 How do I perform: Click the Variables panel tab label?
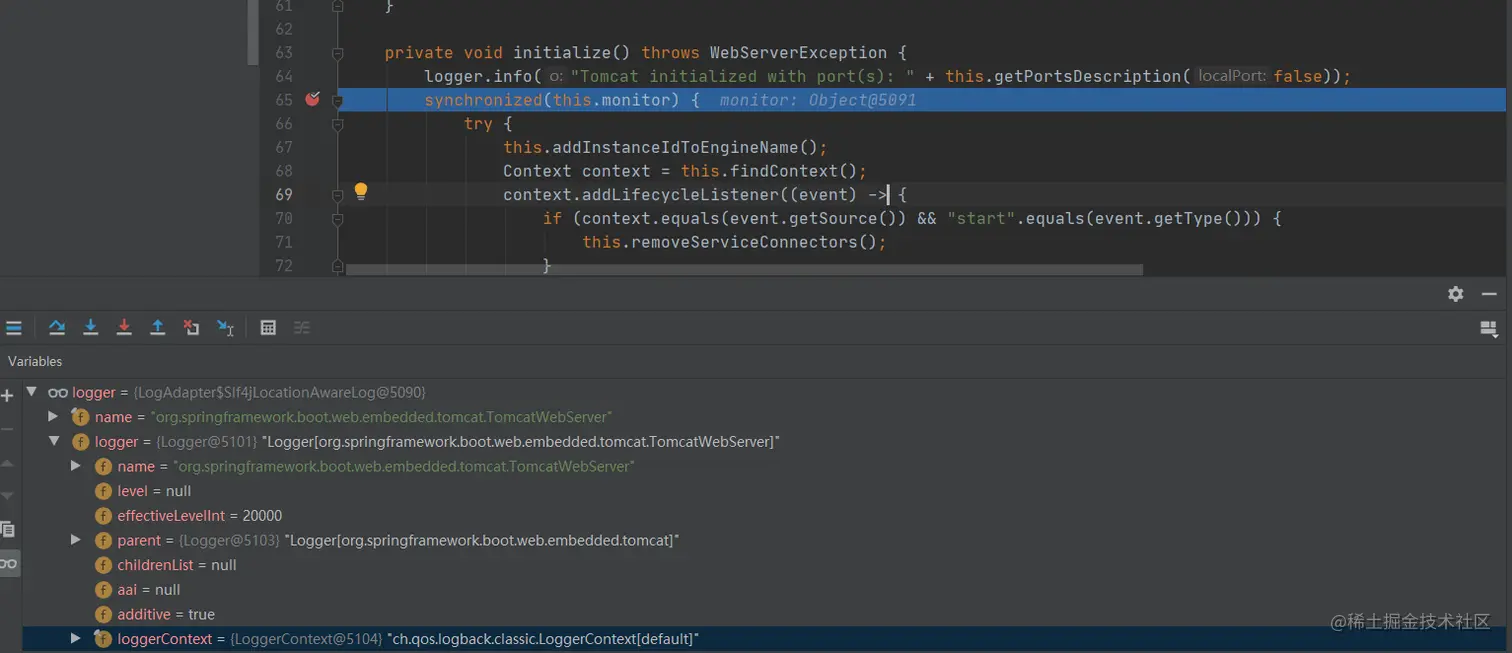[35, 361]
